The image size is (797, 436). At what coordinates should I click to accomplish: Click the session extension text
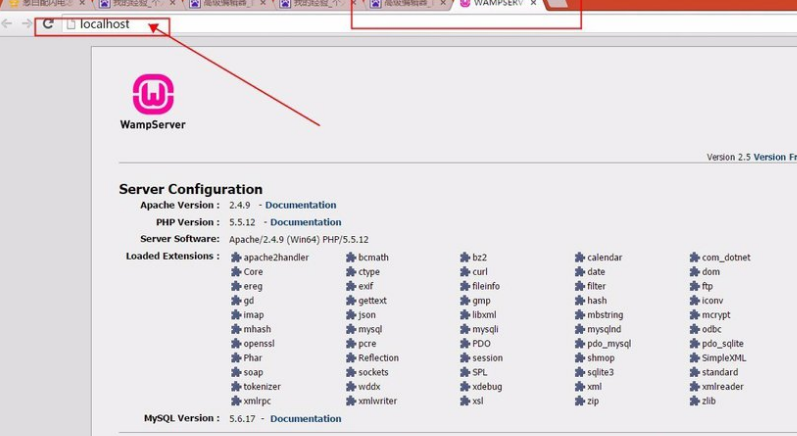487,358
